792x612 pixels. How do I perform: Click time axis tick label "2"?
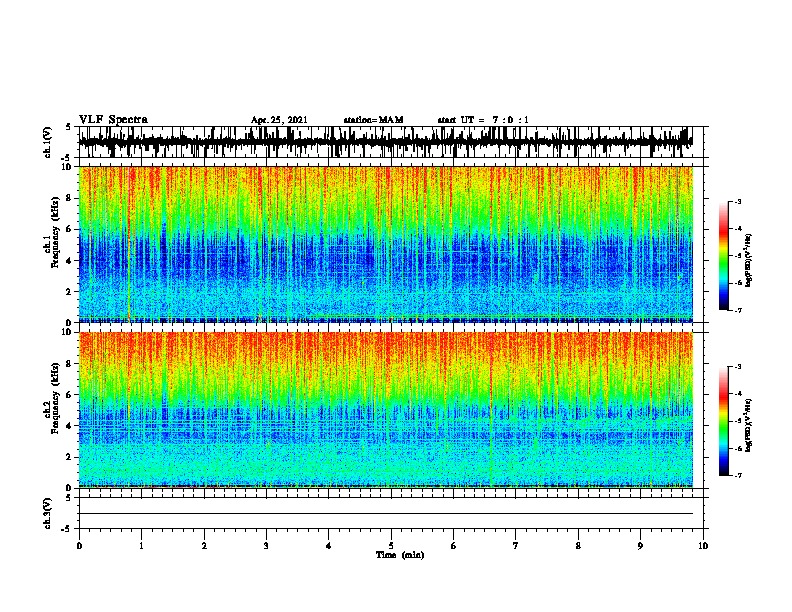[x=204, y=546]
